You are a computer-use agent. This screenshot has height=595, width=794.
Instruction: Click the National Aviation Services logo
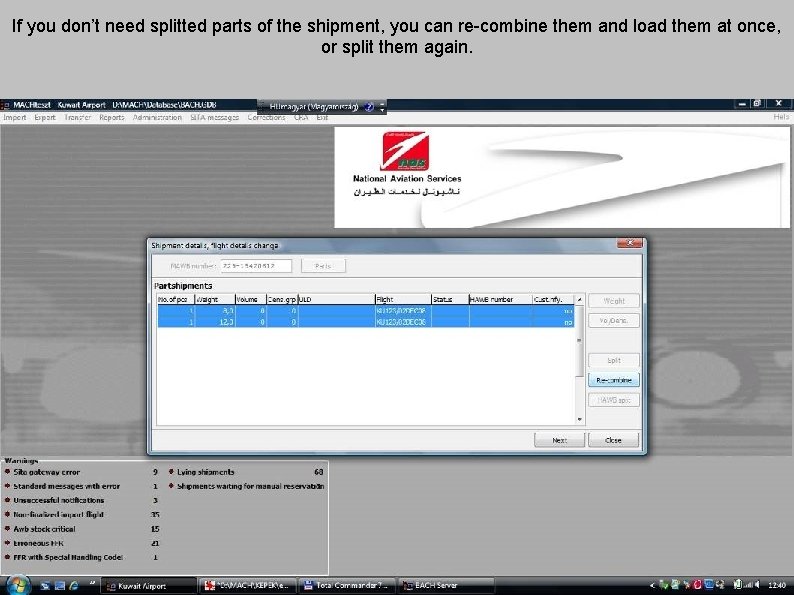(x=407, y=165)
